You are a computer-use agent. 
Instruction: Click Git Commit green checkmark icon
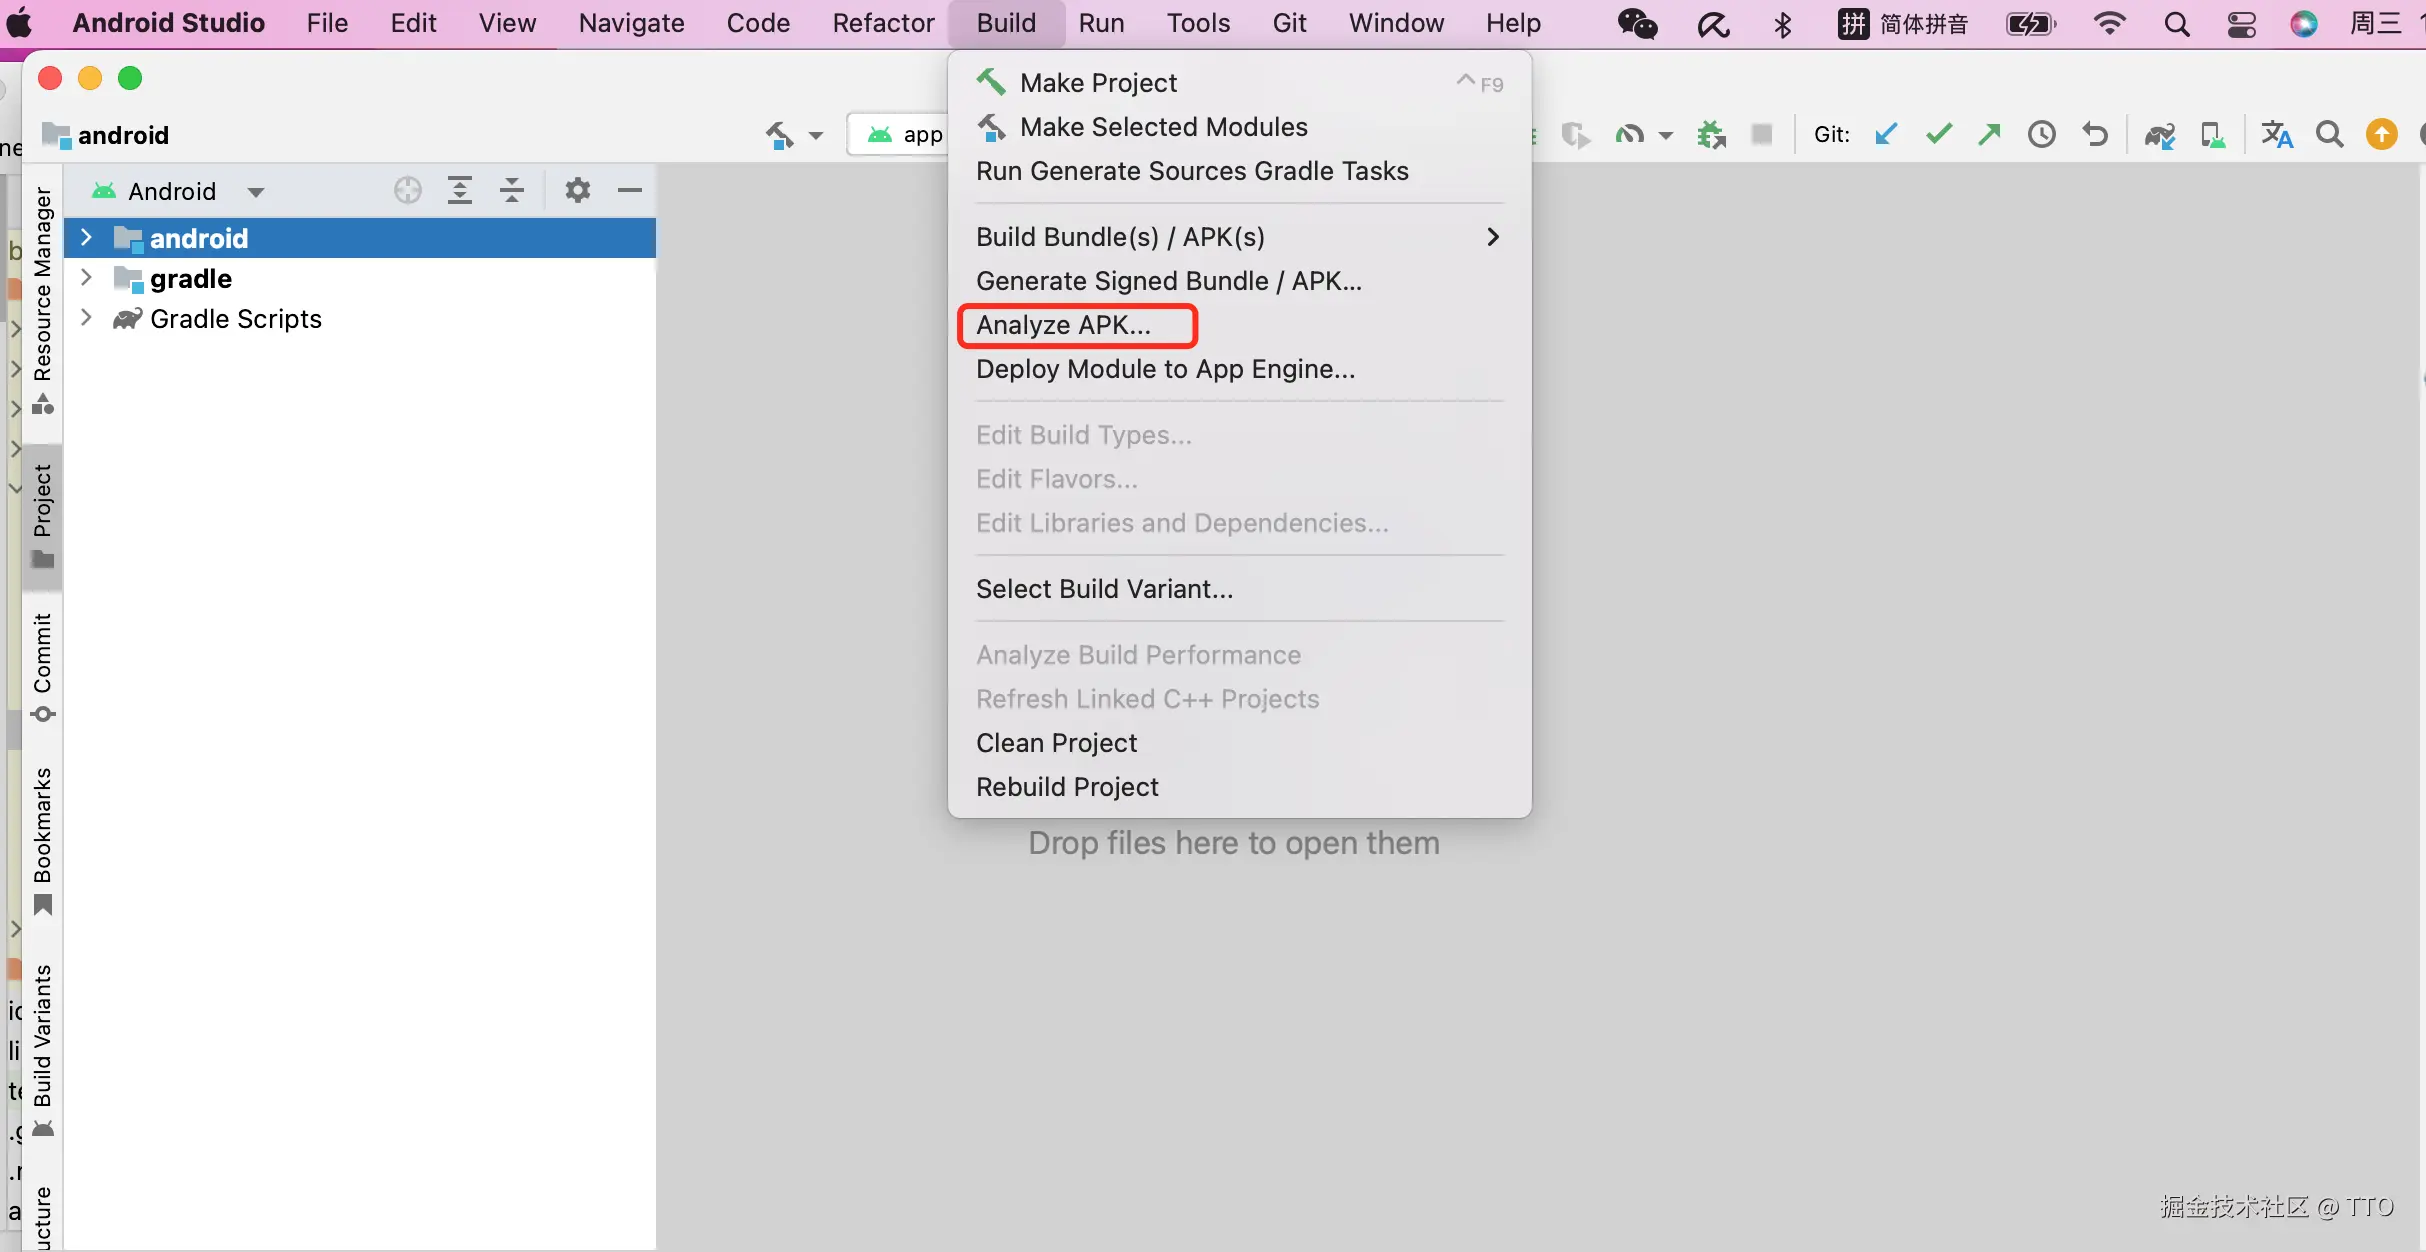(x=1939, y=134)
